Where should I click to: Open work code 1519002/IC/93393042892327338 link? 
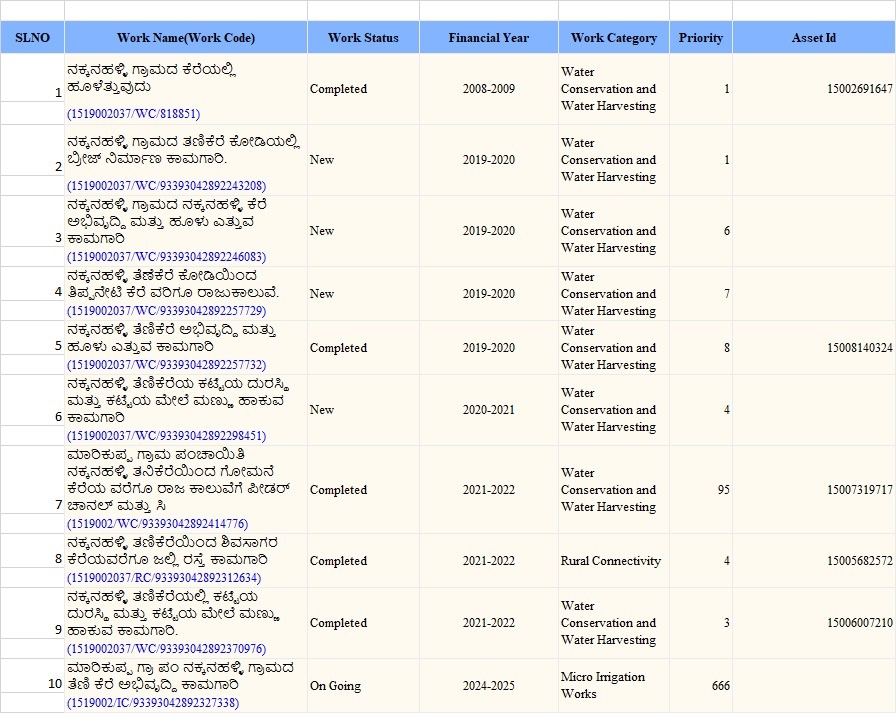153,703
